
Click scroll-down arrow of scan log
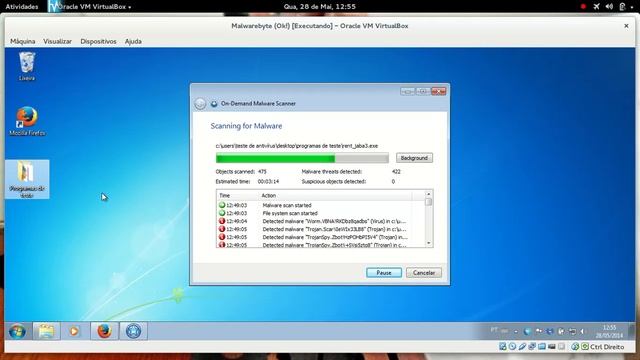[428, 243]
